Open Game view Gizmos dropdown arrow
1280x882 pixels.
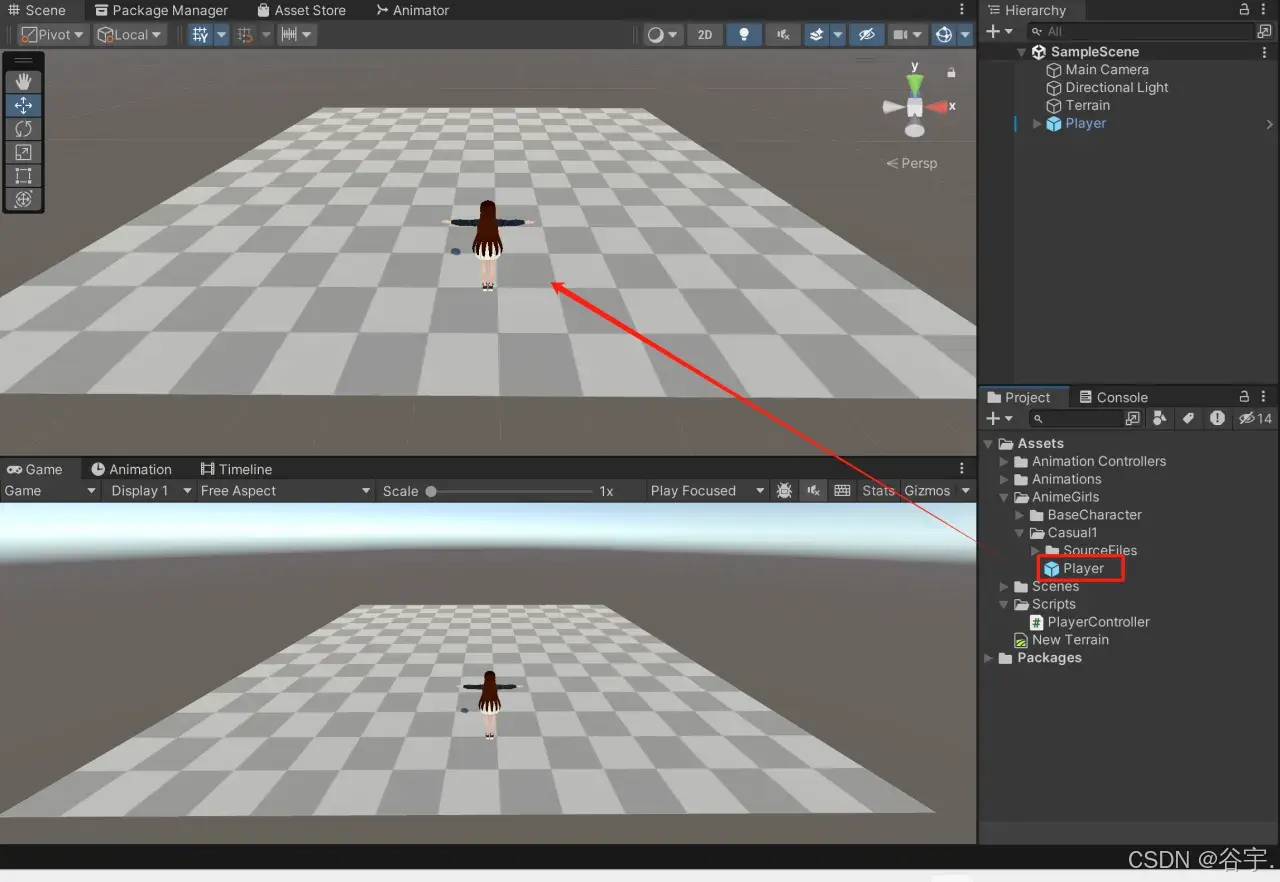pyautogui.click(x=965, y=491)
